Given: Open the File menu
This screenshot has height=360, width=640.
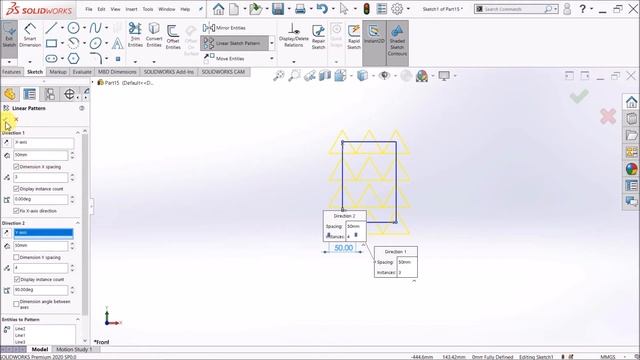Looking at the screenshot, I should tap(89, 9).
